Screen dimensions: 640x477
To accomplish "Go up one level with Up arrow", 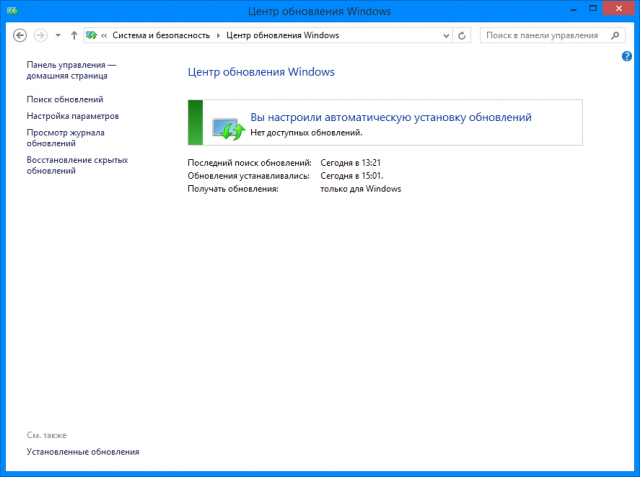I will pyautogui.click(x=74, y=35).
